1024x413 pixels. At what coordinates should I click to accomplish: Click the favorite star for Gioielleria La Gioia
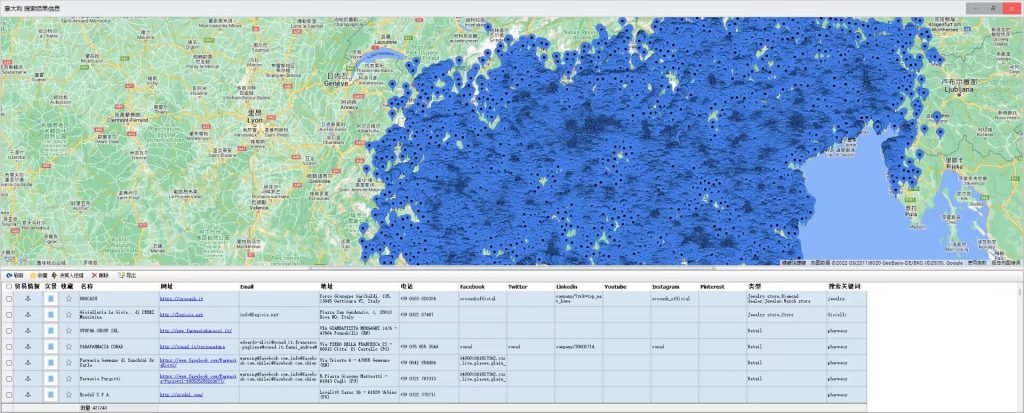click(x=69, y=314)
